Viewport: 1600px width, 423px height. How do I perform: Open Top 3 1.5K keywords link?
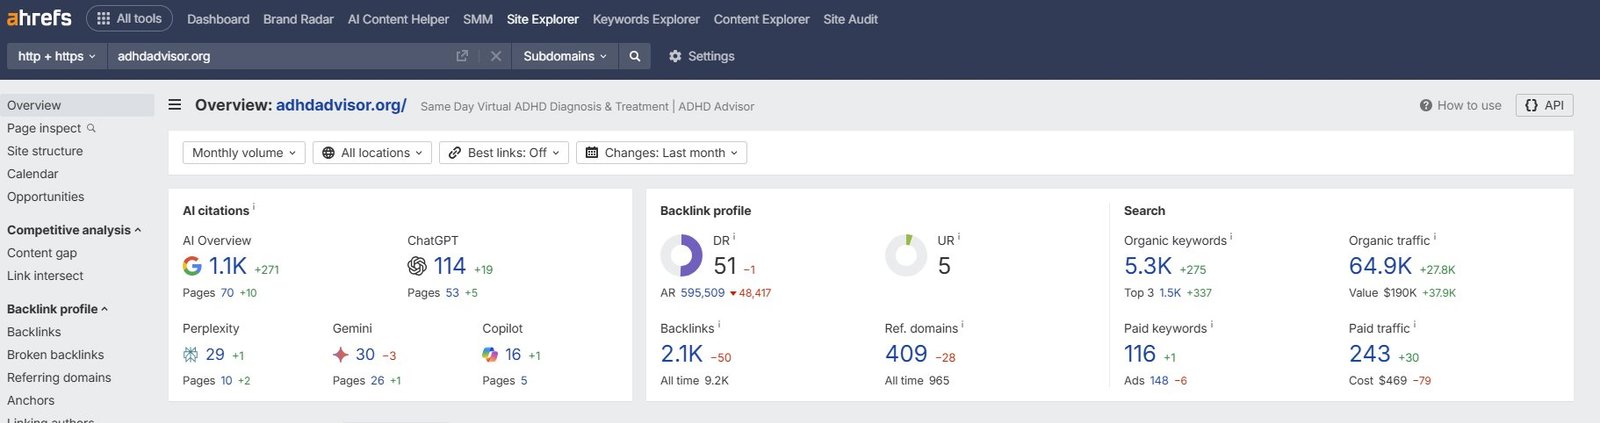coord(1170,293)
